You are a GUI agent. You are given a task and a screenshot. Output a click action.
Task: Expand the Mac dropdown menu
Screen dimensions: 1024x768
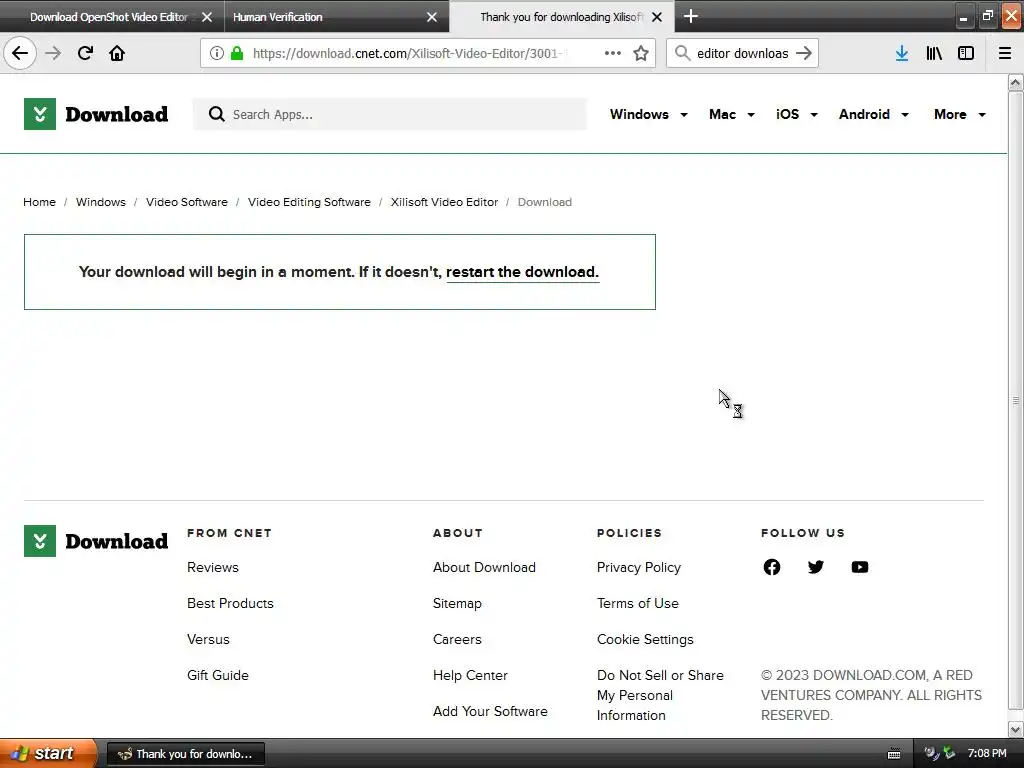pos(731,114)
